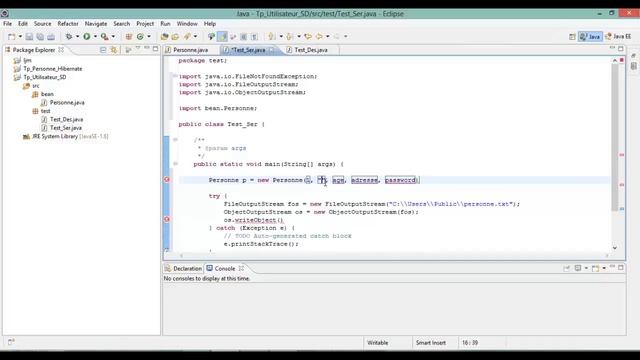
Task: Open the New Java Class dropdown arrow
Action: pyautogui.click(x=149, y=37)
